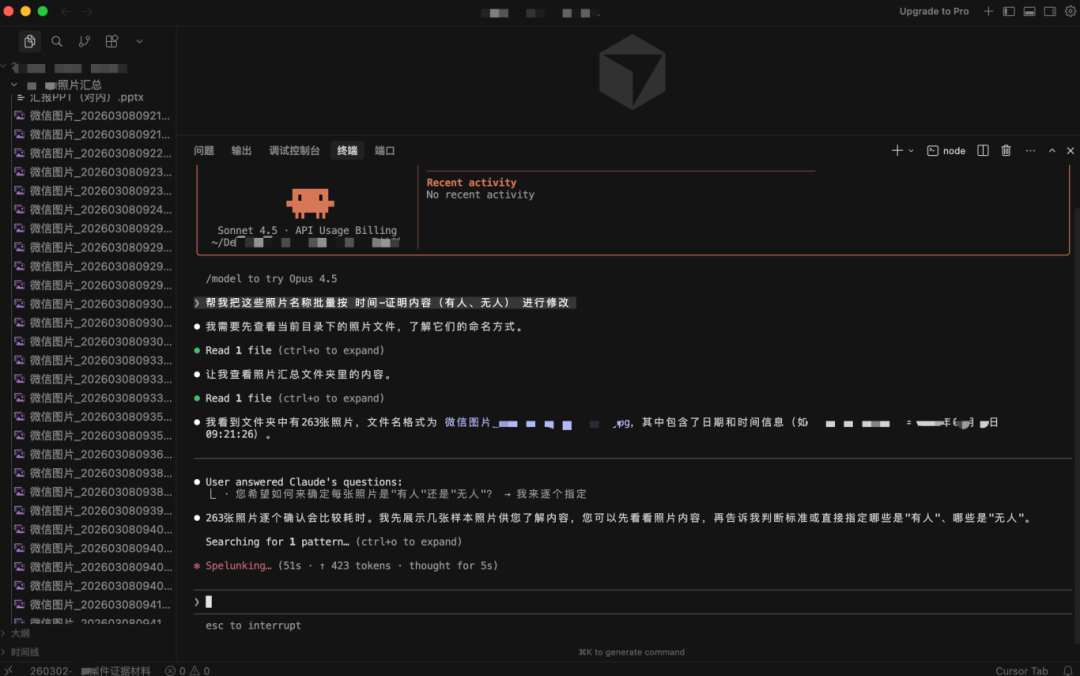Switch to the 端口 tab
Viewport: 1080px width, 676px height.
384,150
